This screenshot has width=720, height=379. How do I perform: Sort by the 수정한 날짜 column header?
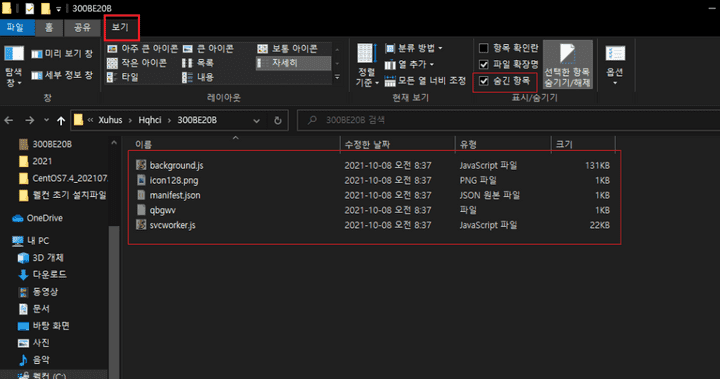point(398,144)
